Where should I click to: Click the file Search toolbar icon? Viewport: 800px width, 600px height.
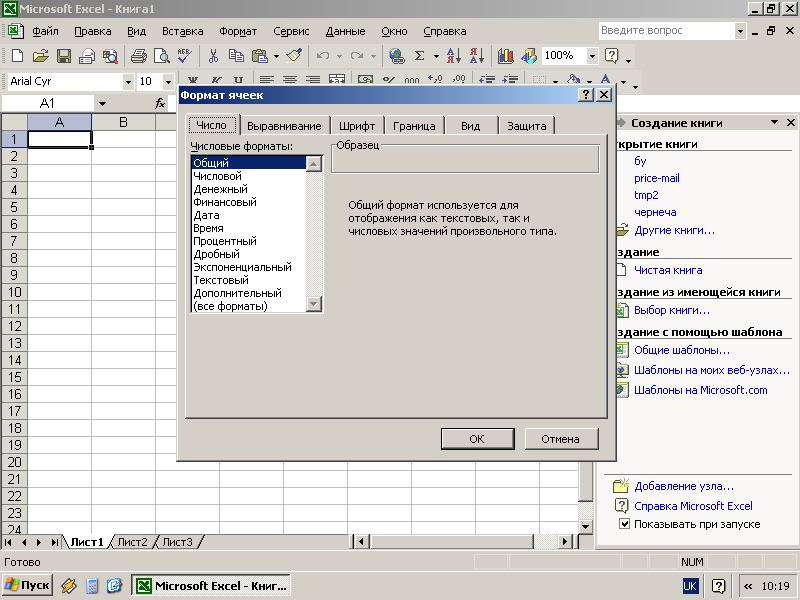tap(110, 56)
